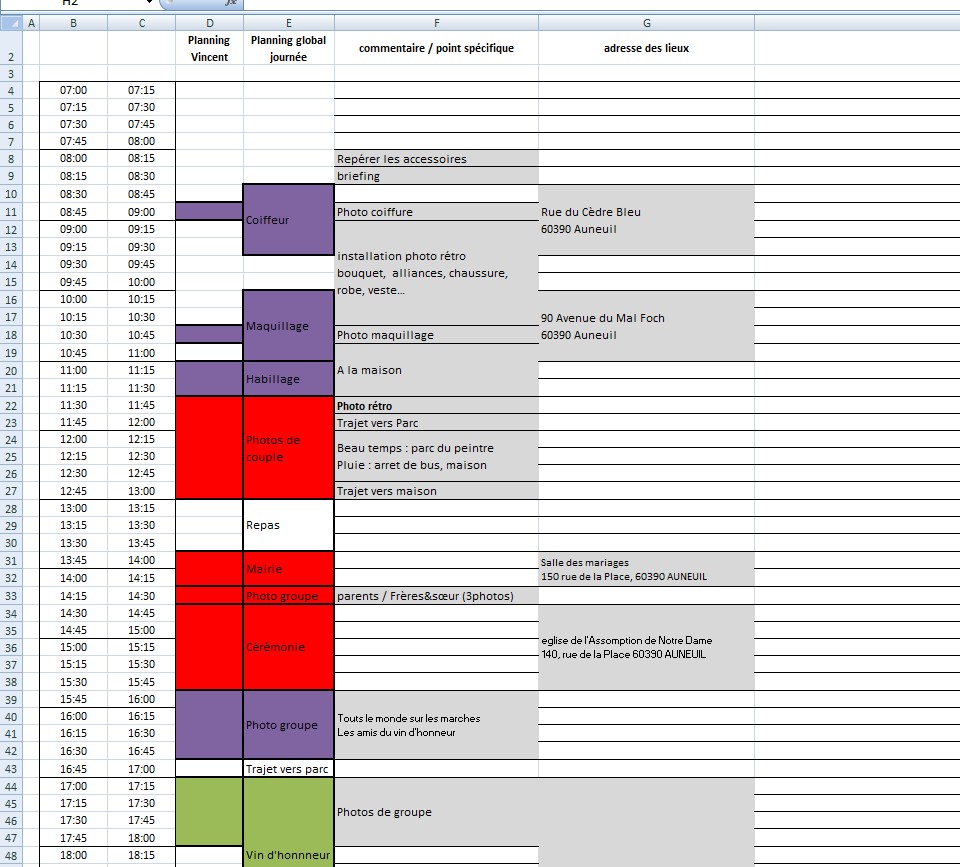Select the purple Coiffeur cell
The height and width of the screenshot is (867, 960).
(x=288, y=220)
